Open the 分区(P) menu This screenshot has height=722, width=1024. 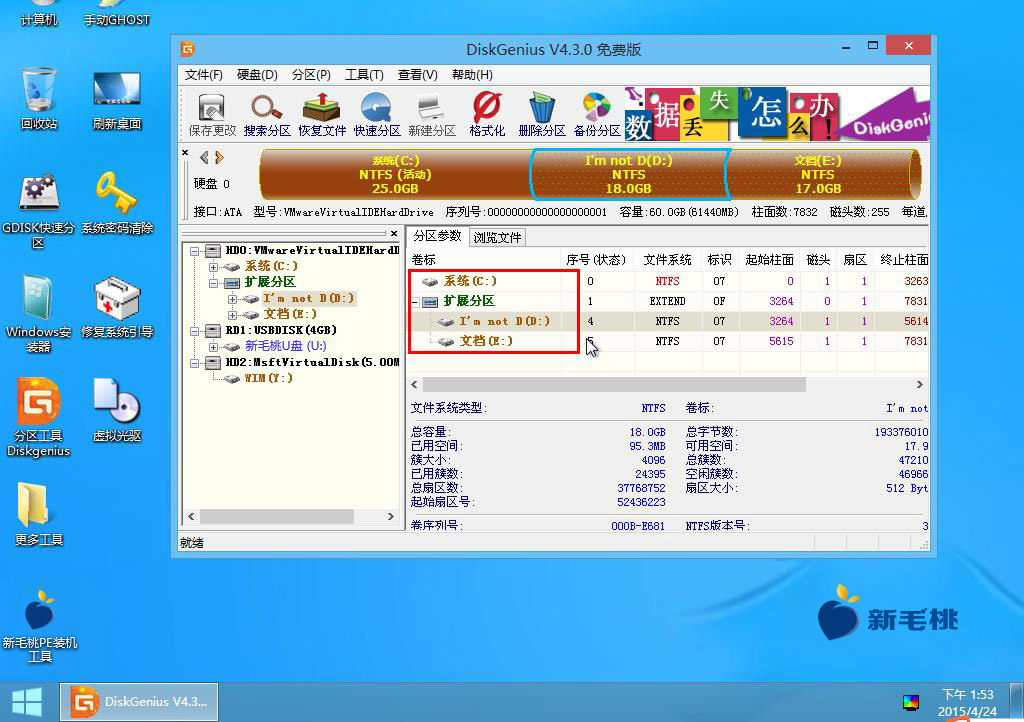point(311,75)
